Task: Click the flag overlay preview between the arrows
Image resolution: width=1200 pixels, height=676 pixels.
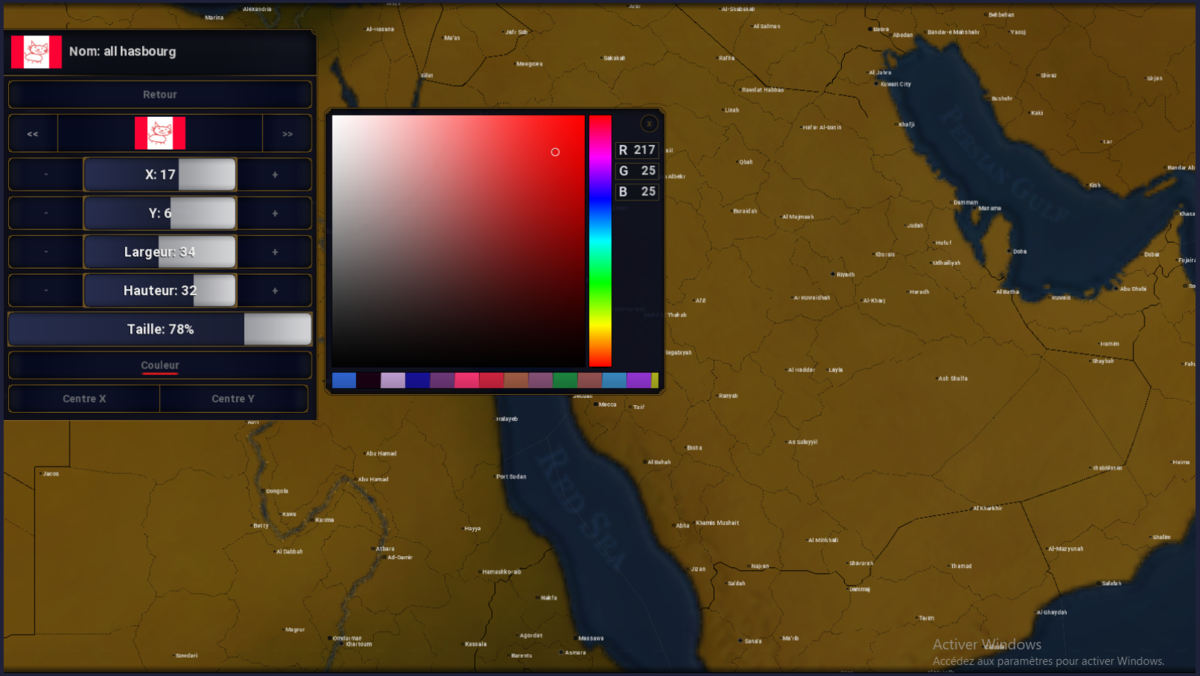Action: [160, 133]
